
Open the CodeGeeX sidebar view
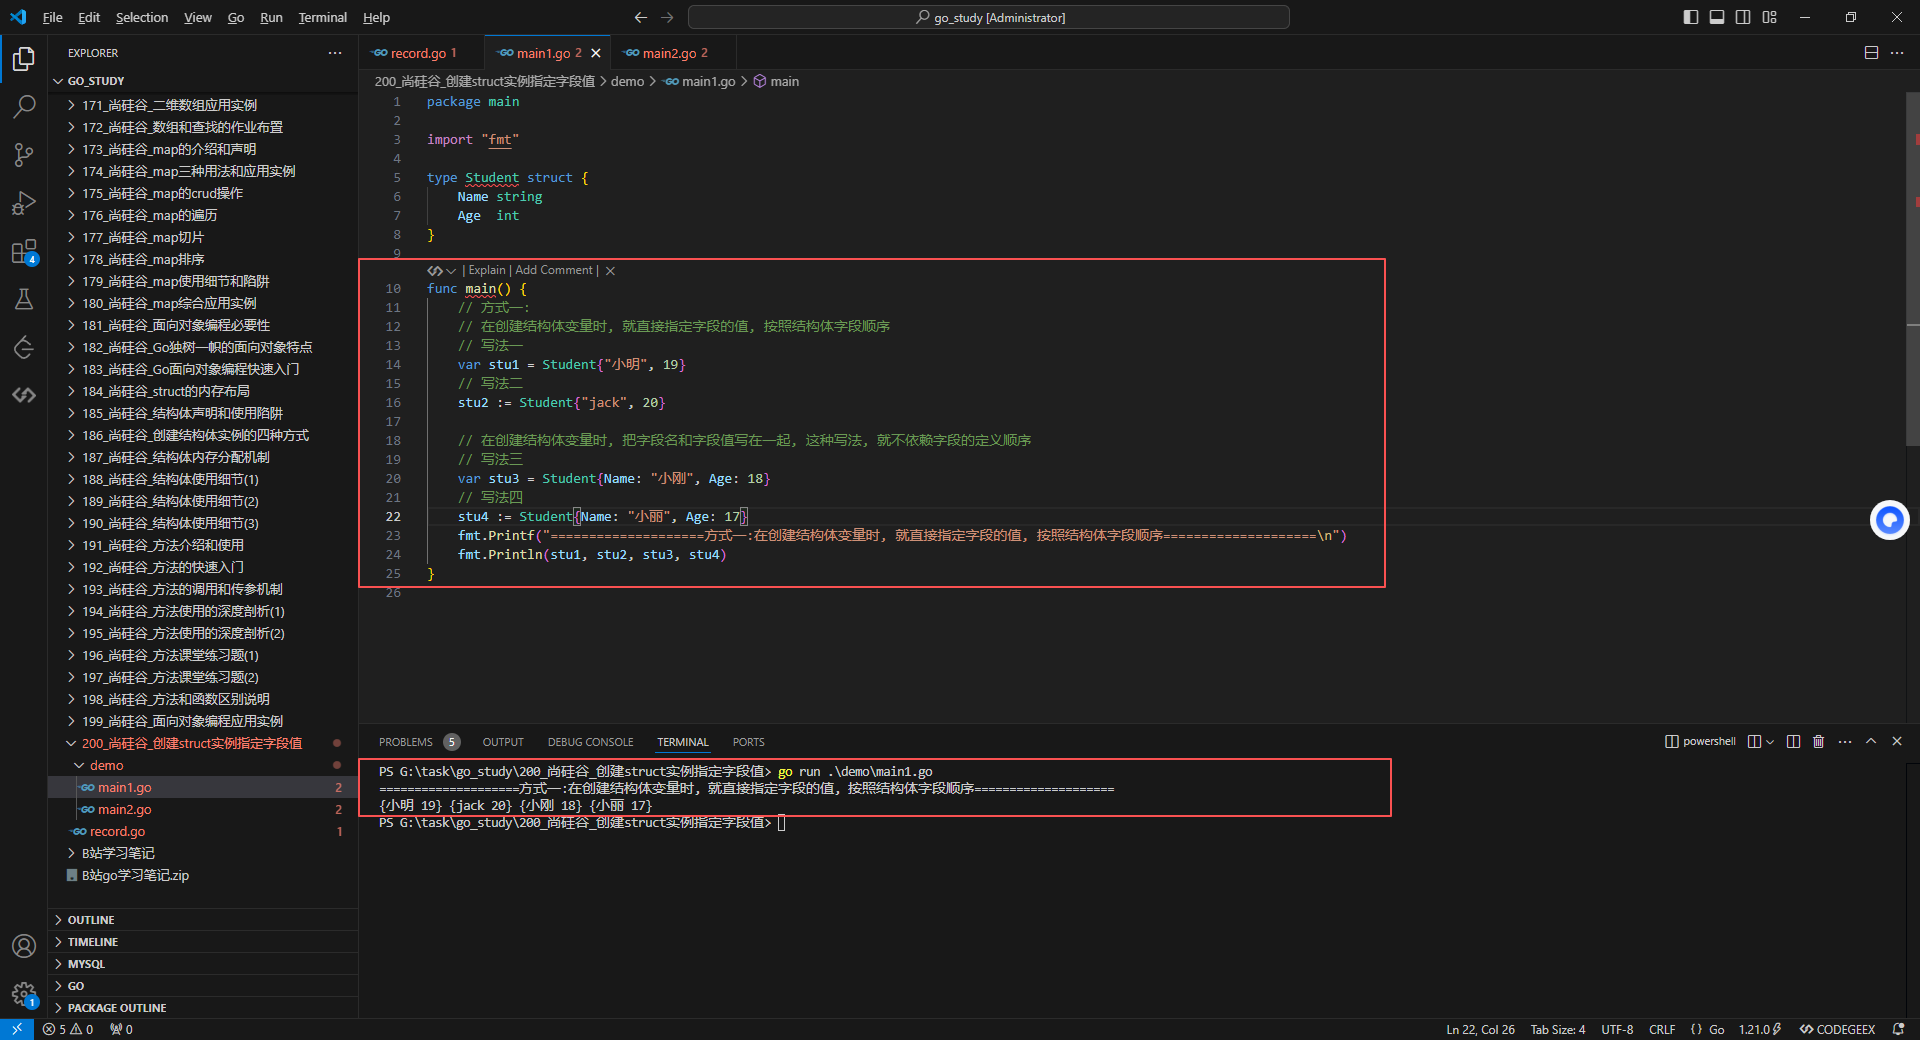point(24,395)
